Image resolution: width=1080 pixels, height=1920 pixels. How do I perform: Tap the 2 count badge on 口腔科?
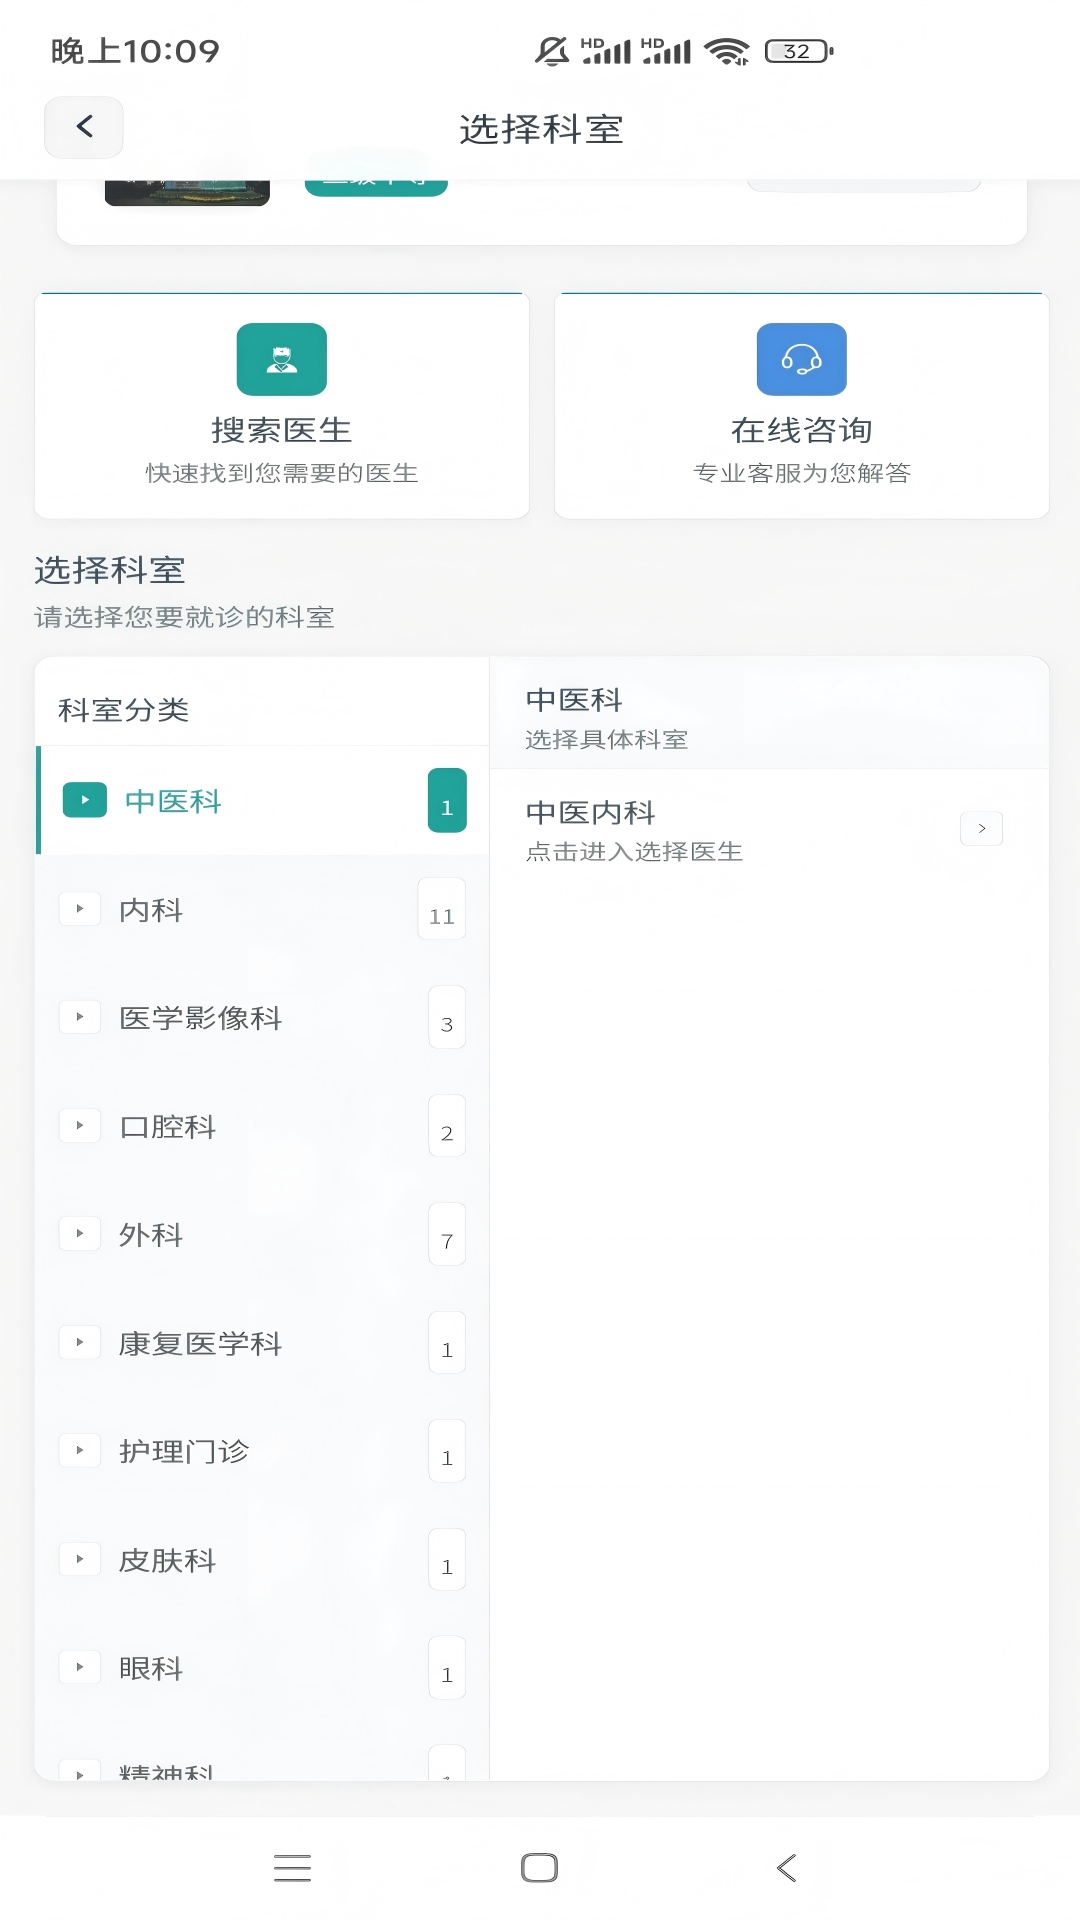point(447,1126)
